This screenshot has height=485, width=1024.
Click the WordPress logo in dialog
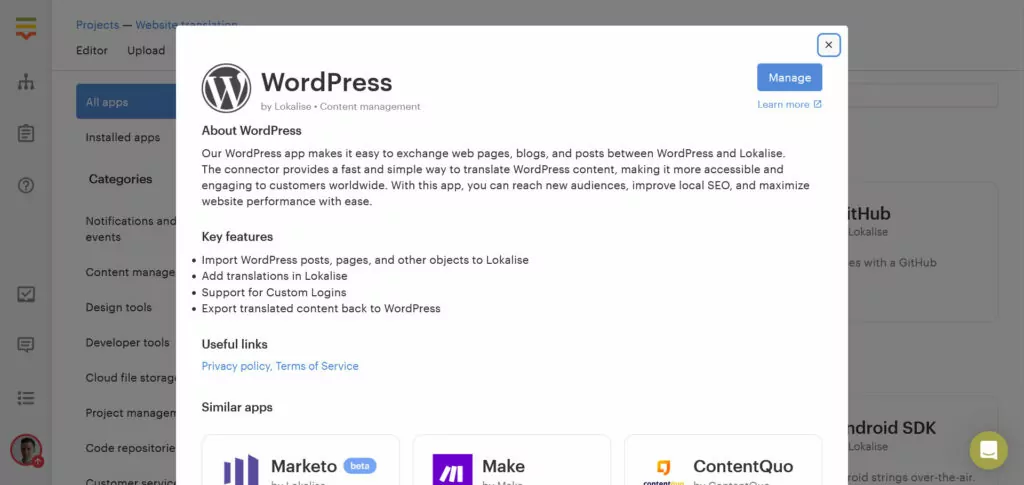coord(226,88)
